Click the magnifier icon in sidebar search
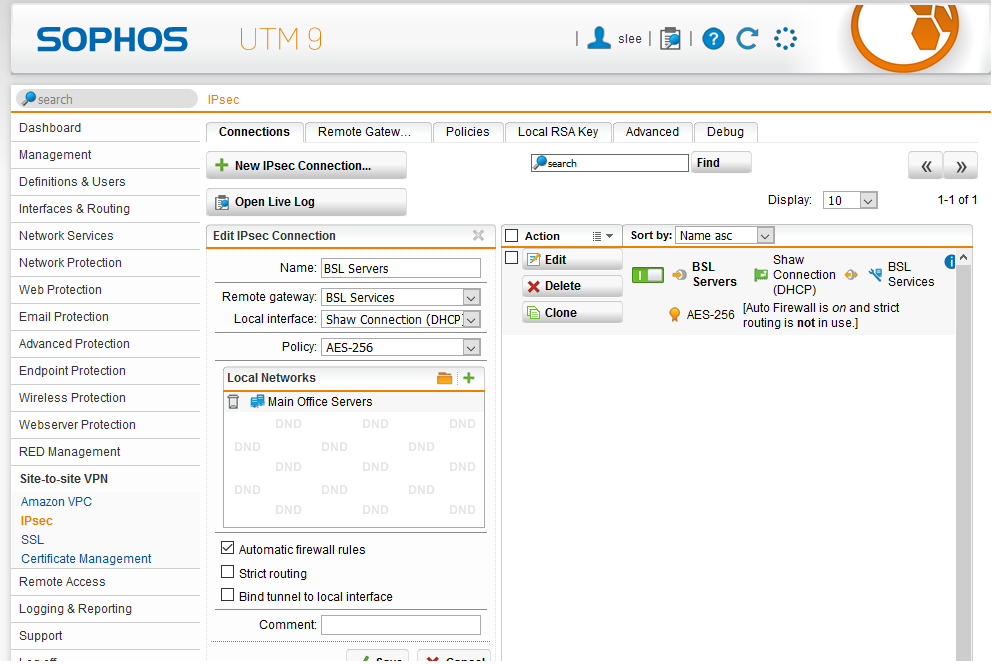This screenshot has width=992, height=664. [x=29, y=98]
